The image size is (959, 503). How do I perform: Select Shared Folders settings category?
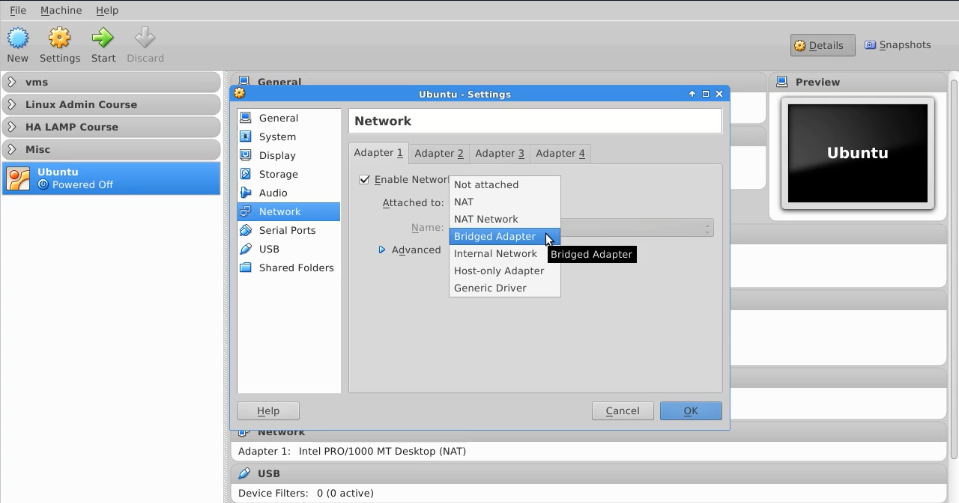point(296,268)
